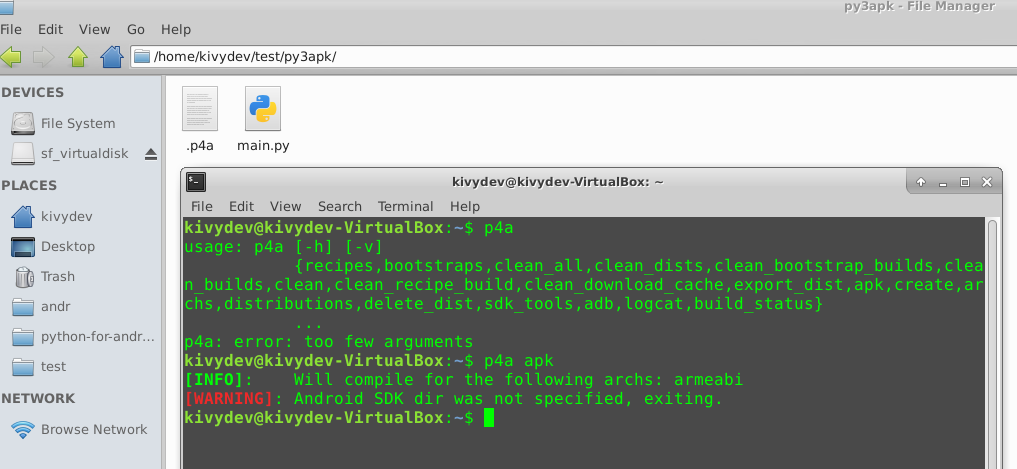Close the terminal window
Viewport: 1017px width, 469px height.
[987, 183]
